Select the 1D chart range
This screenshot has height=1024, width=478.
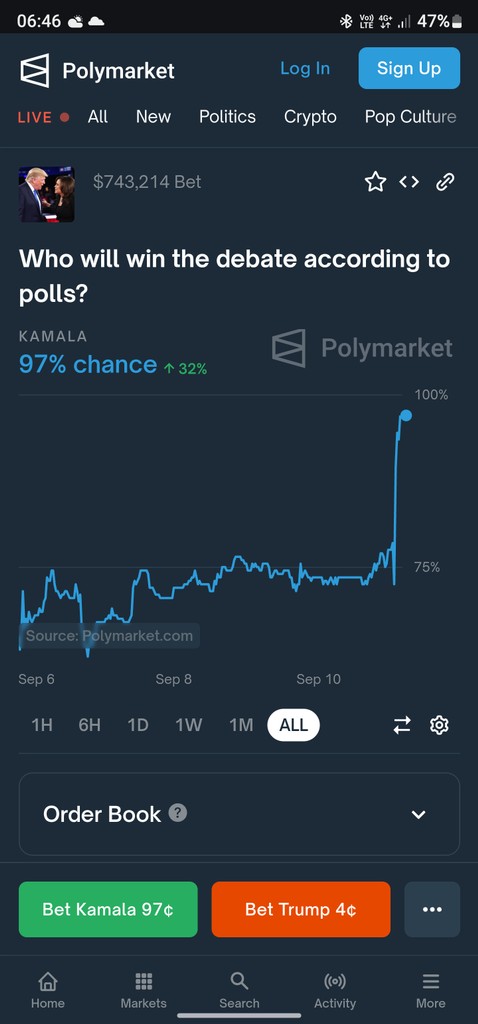click(138, 725)
